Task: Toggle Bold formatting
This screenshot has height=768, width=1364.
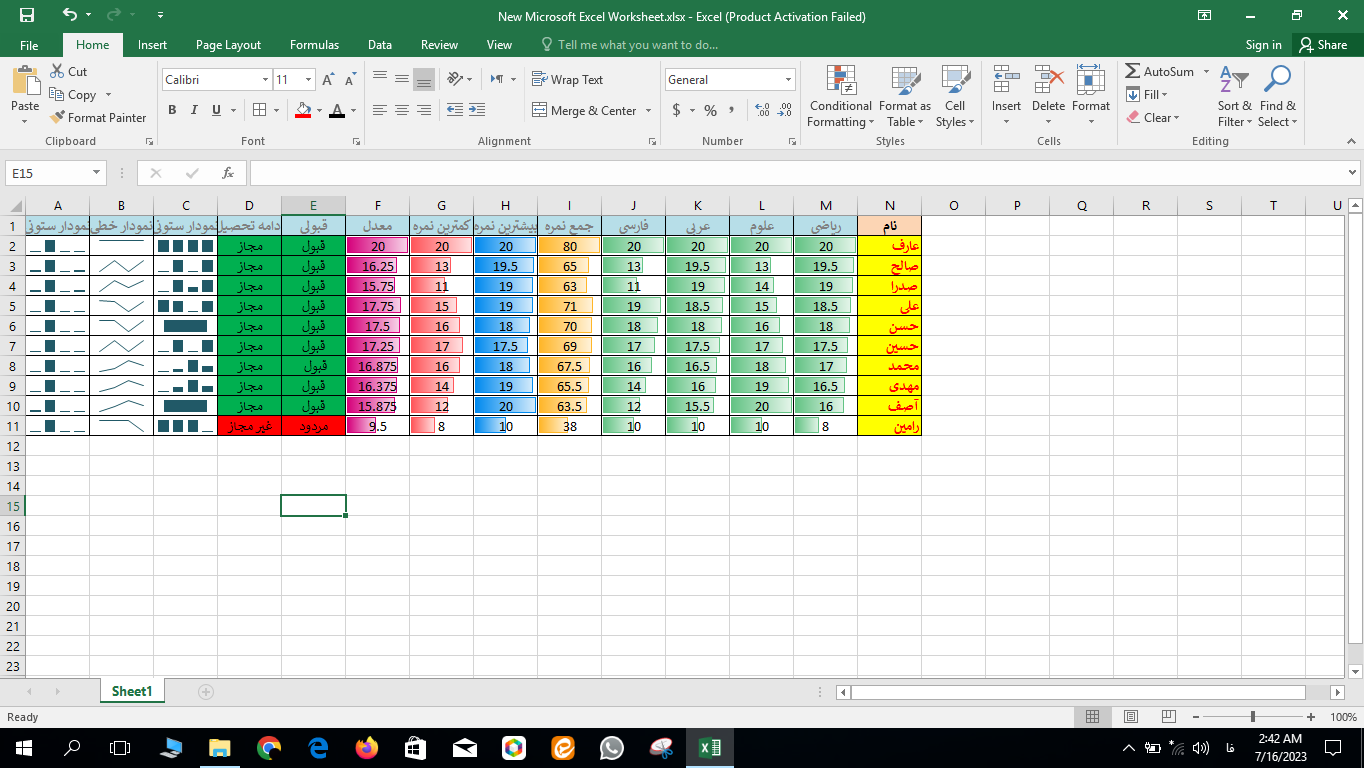Action: (172, 111)
